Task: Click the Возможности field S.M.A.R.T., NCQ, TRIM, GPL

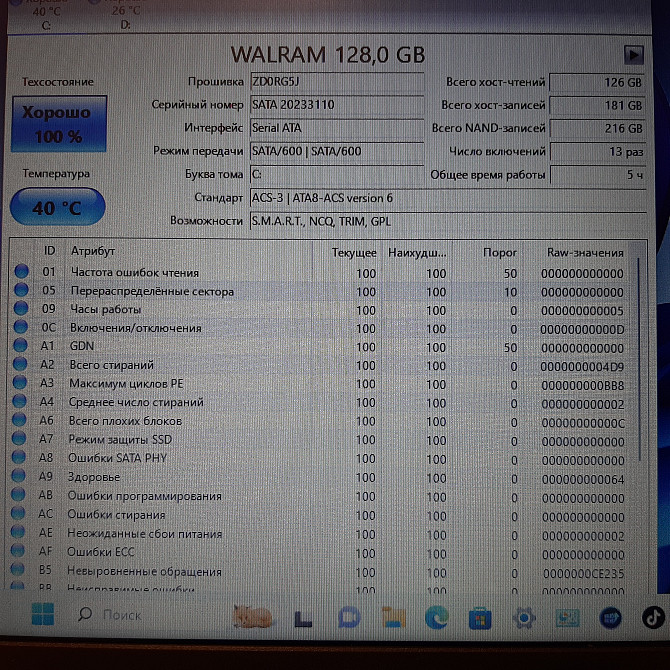Action: click(448, 221)
